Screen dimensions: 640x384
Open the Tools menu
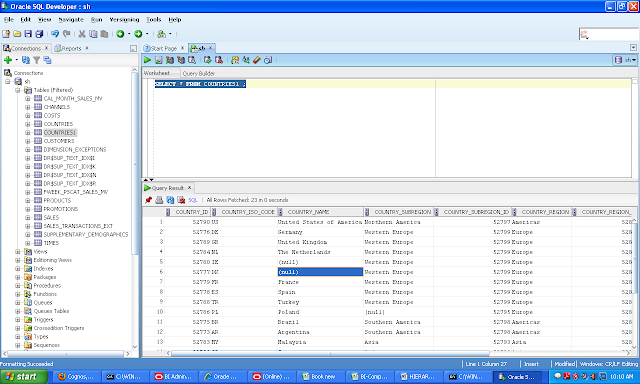pos(153,20)
